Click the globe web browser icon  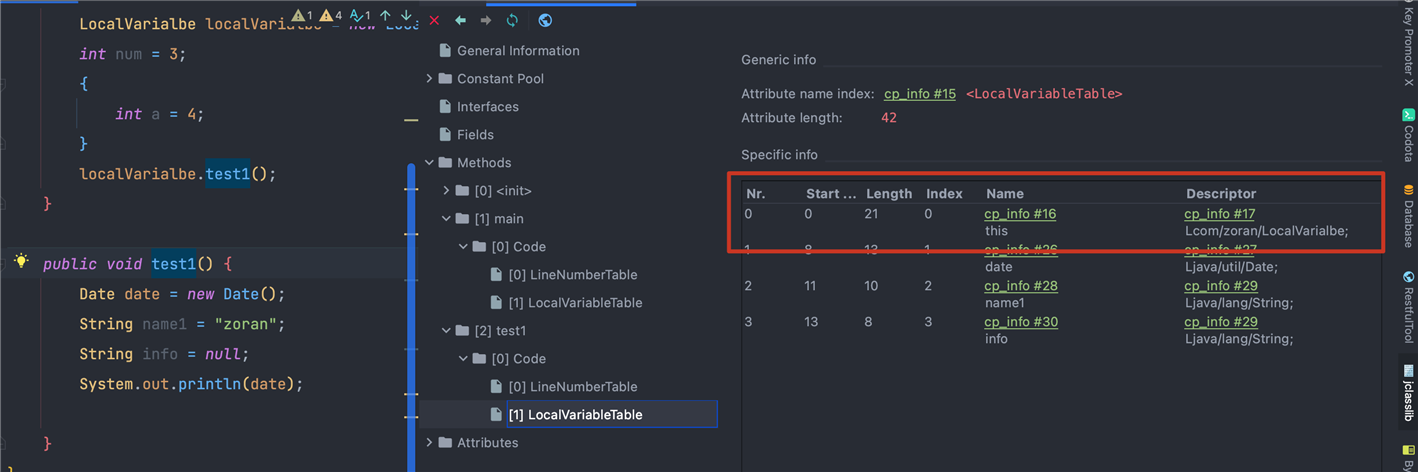(x=545, y=20)
